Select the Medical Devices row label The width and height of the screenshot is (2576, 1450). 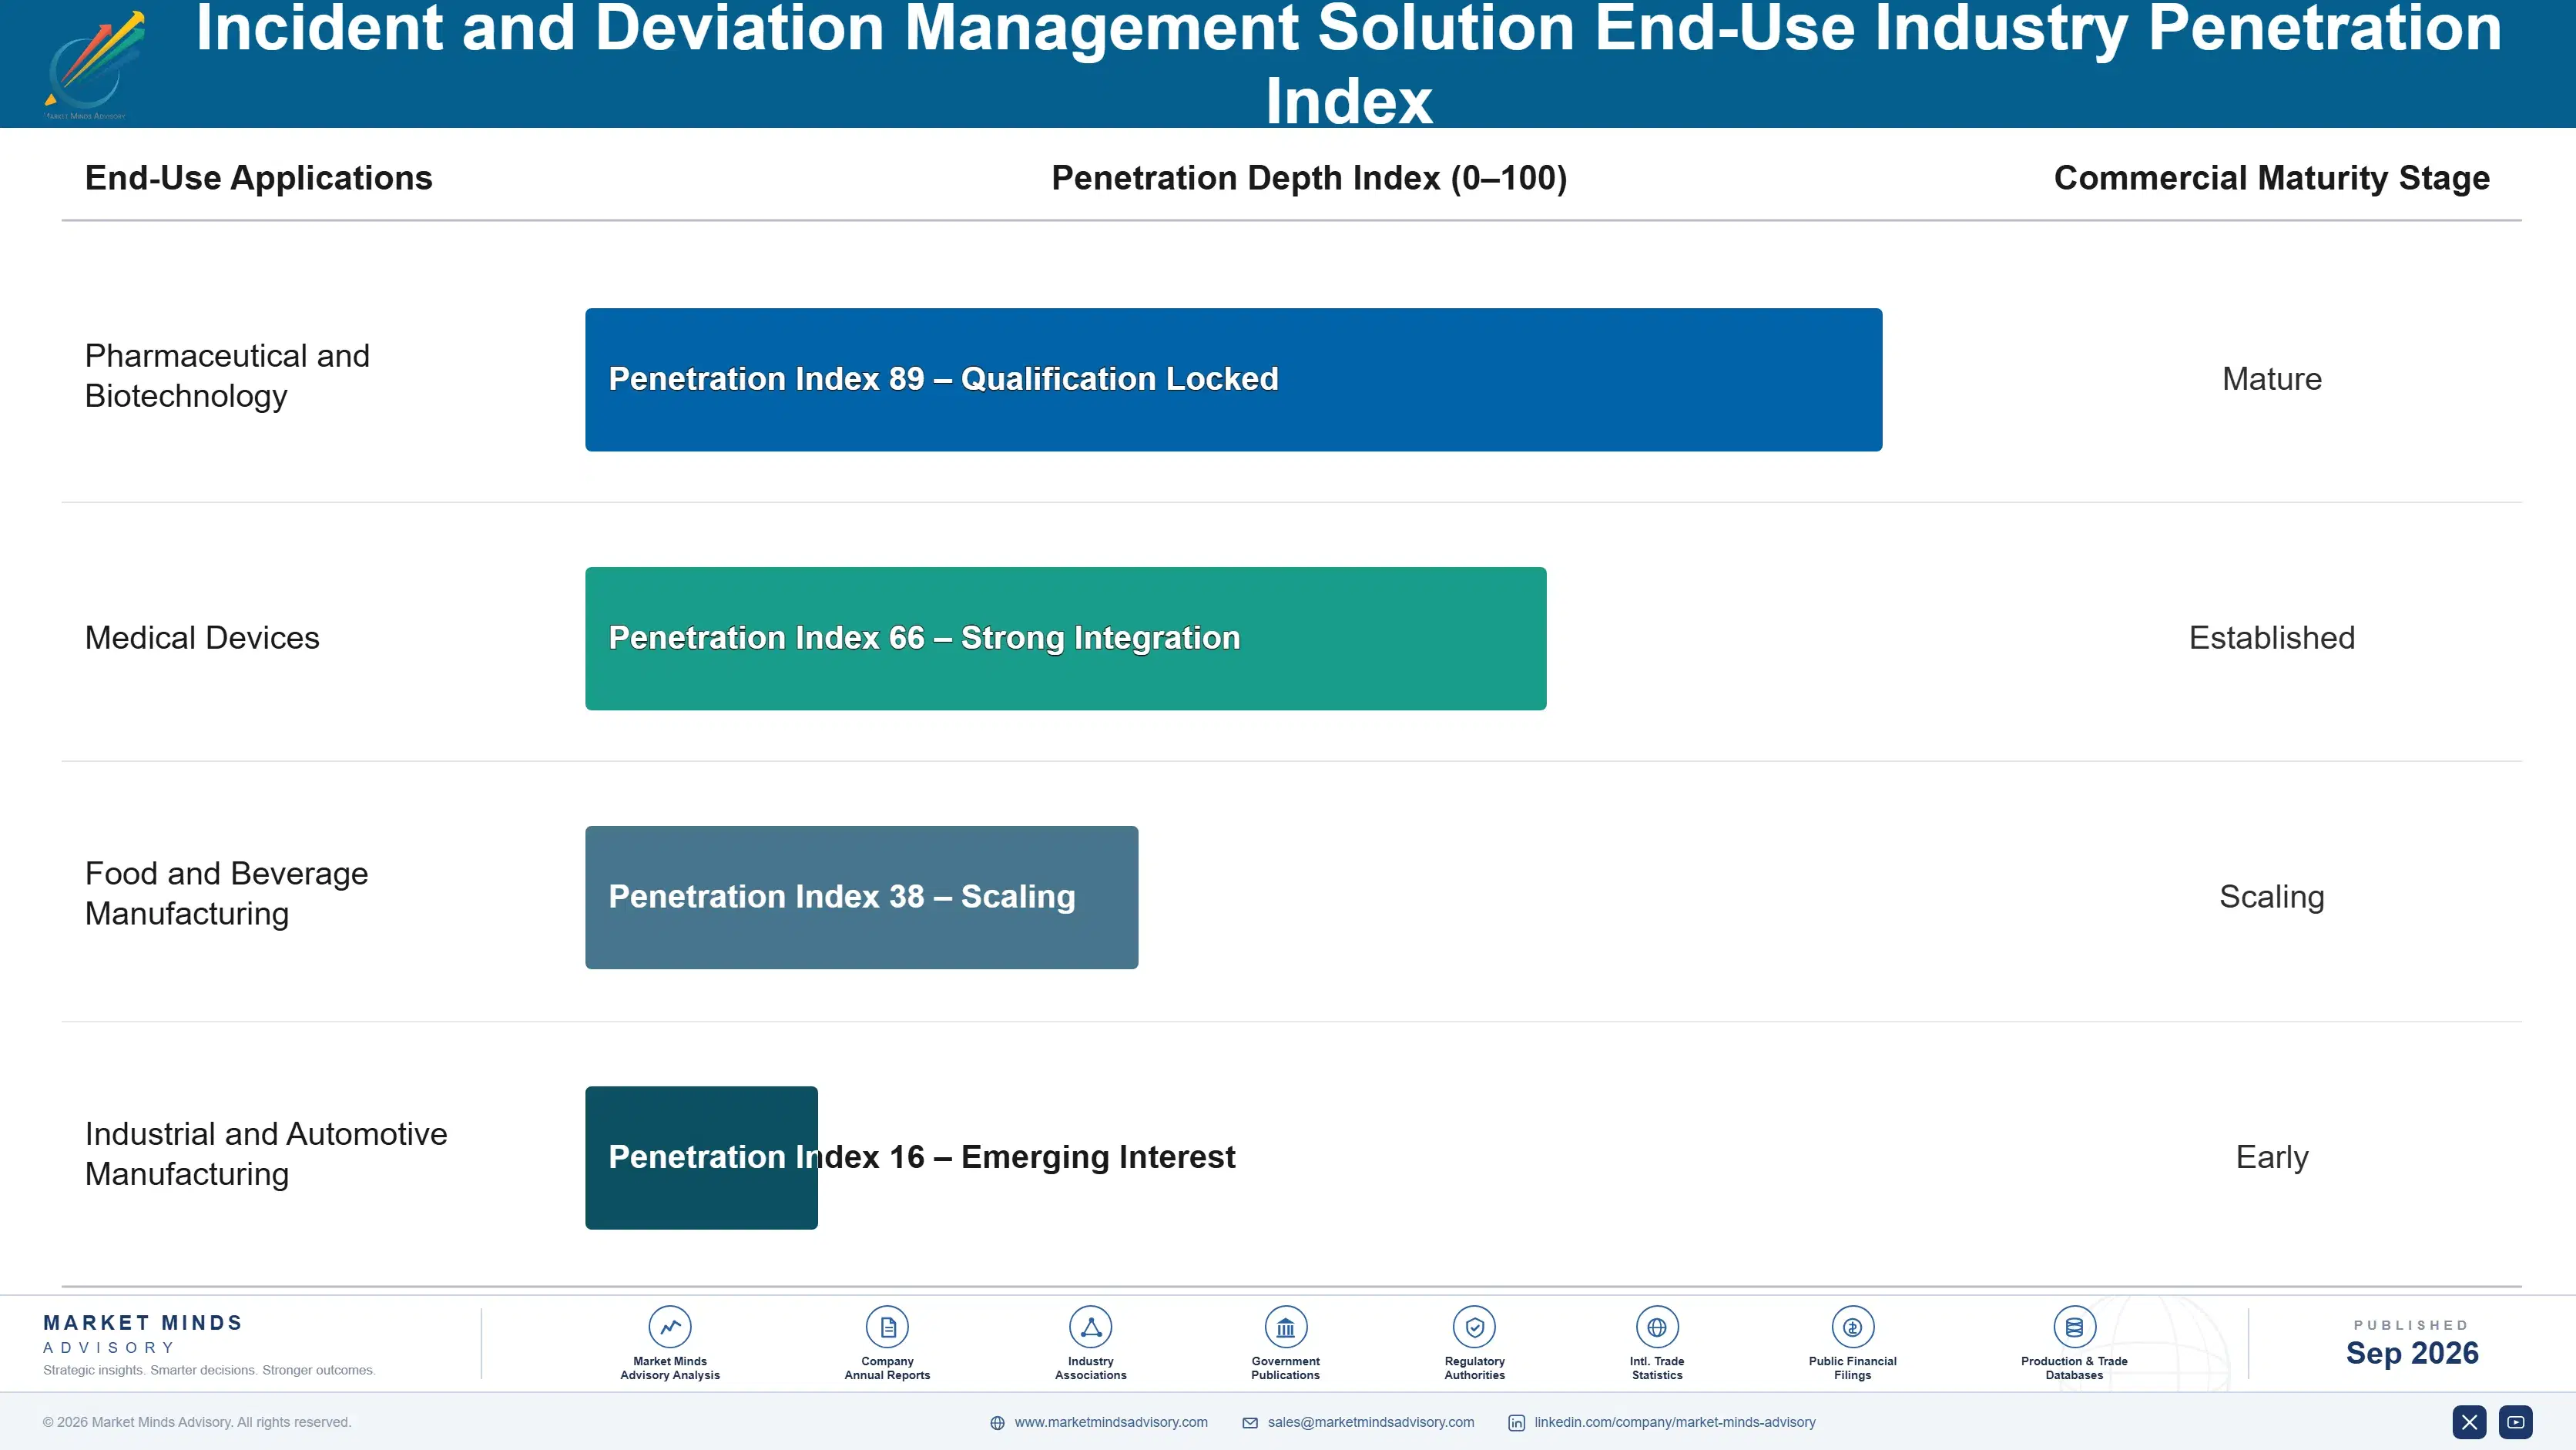(202, 638)
